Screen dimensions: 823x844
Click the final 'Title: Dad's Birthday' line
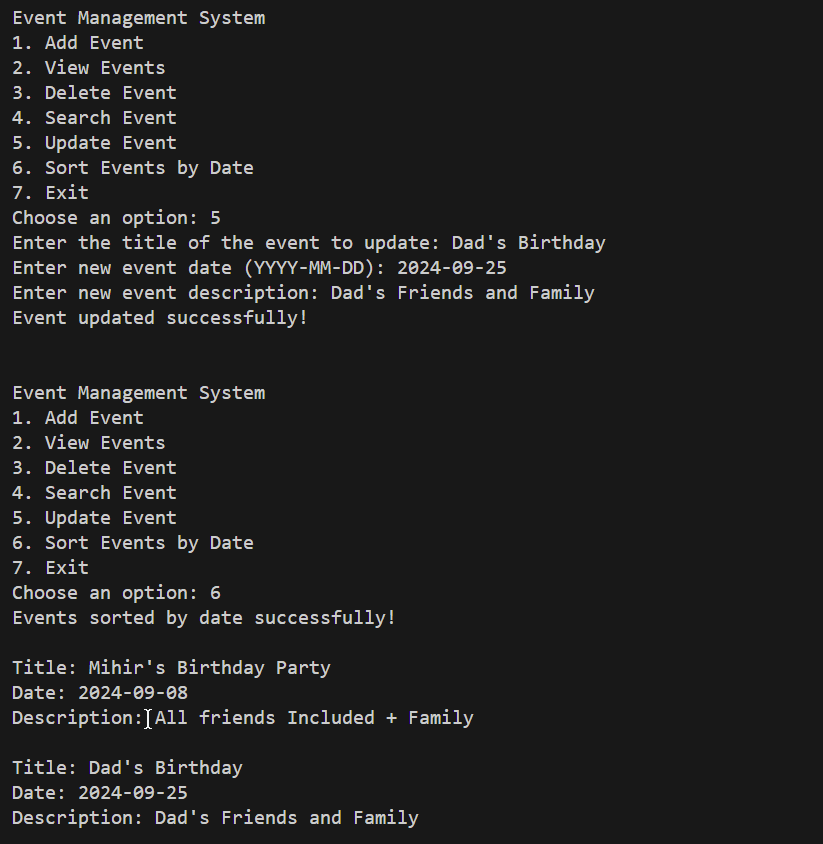[x=127, y=768]
